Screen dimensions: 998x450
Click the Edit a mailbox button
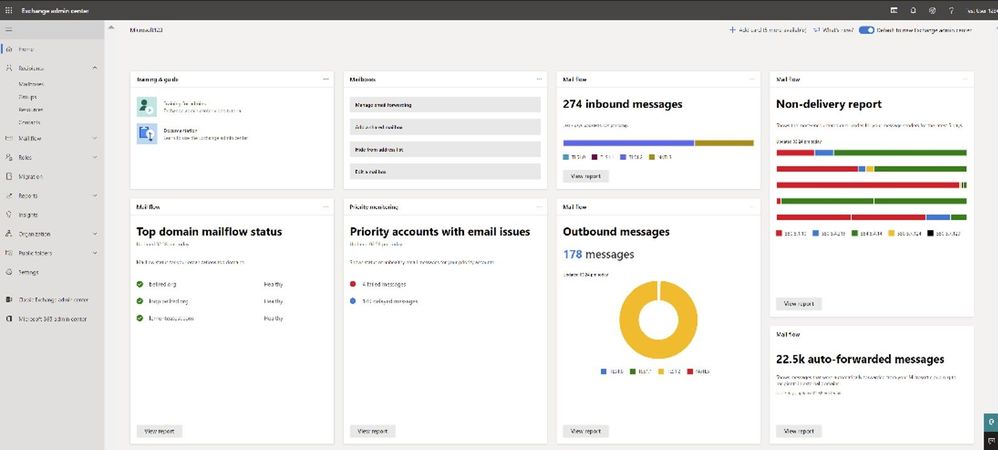point(445,171)
